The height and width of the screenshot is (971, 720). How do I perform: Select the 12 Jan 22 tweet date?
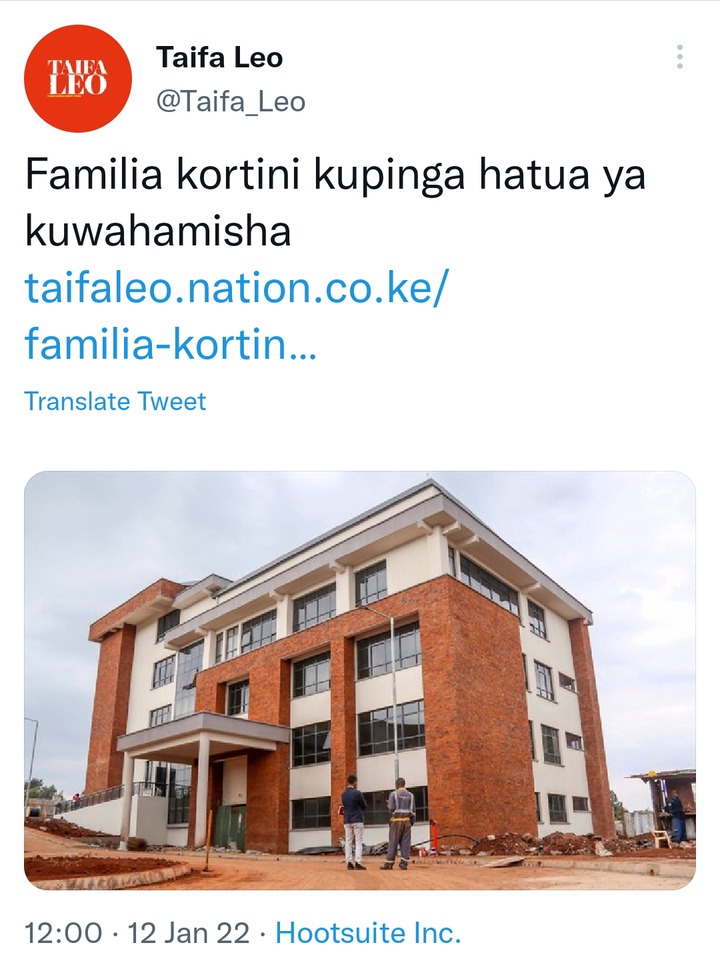click(x=189, y=933)
